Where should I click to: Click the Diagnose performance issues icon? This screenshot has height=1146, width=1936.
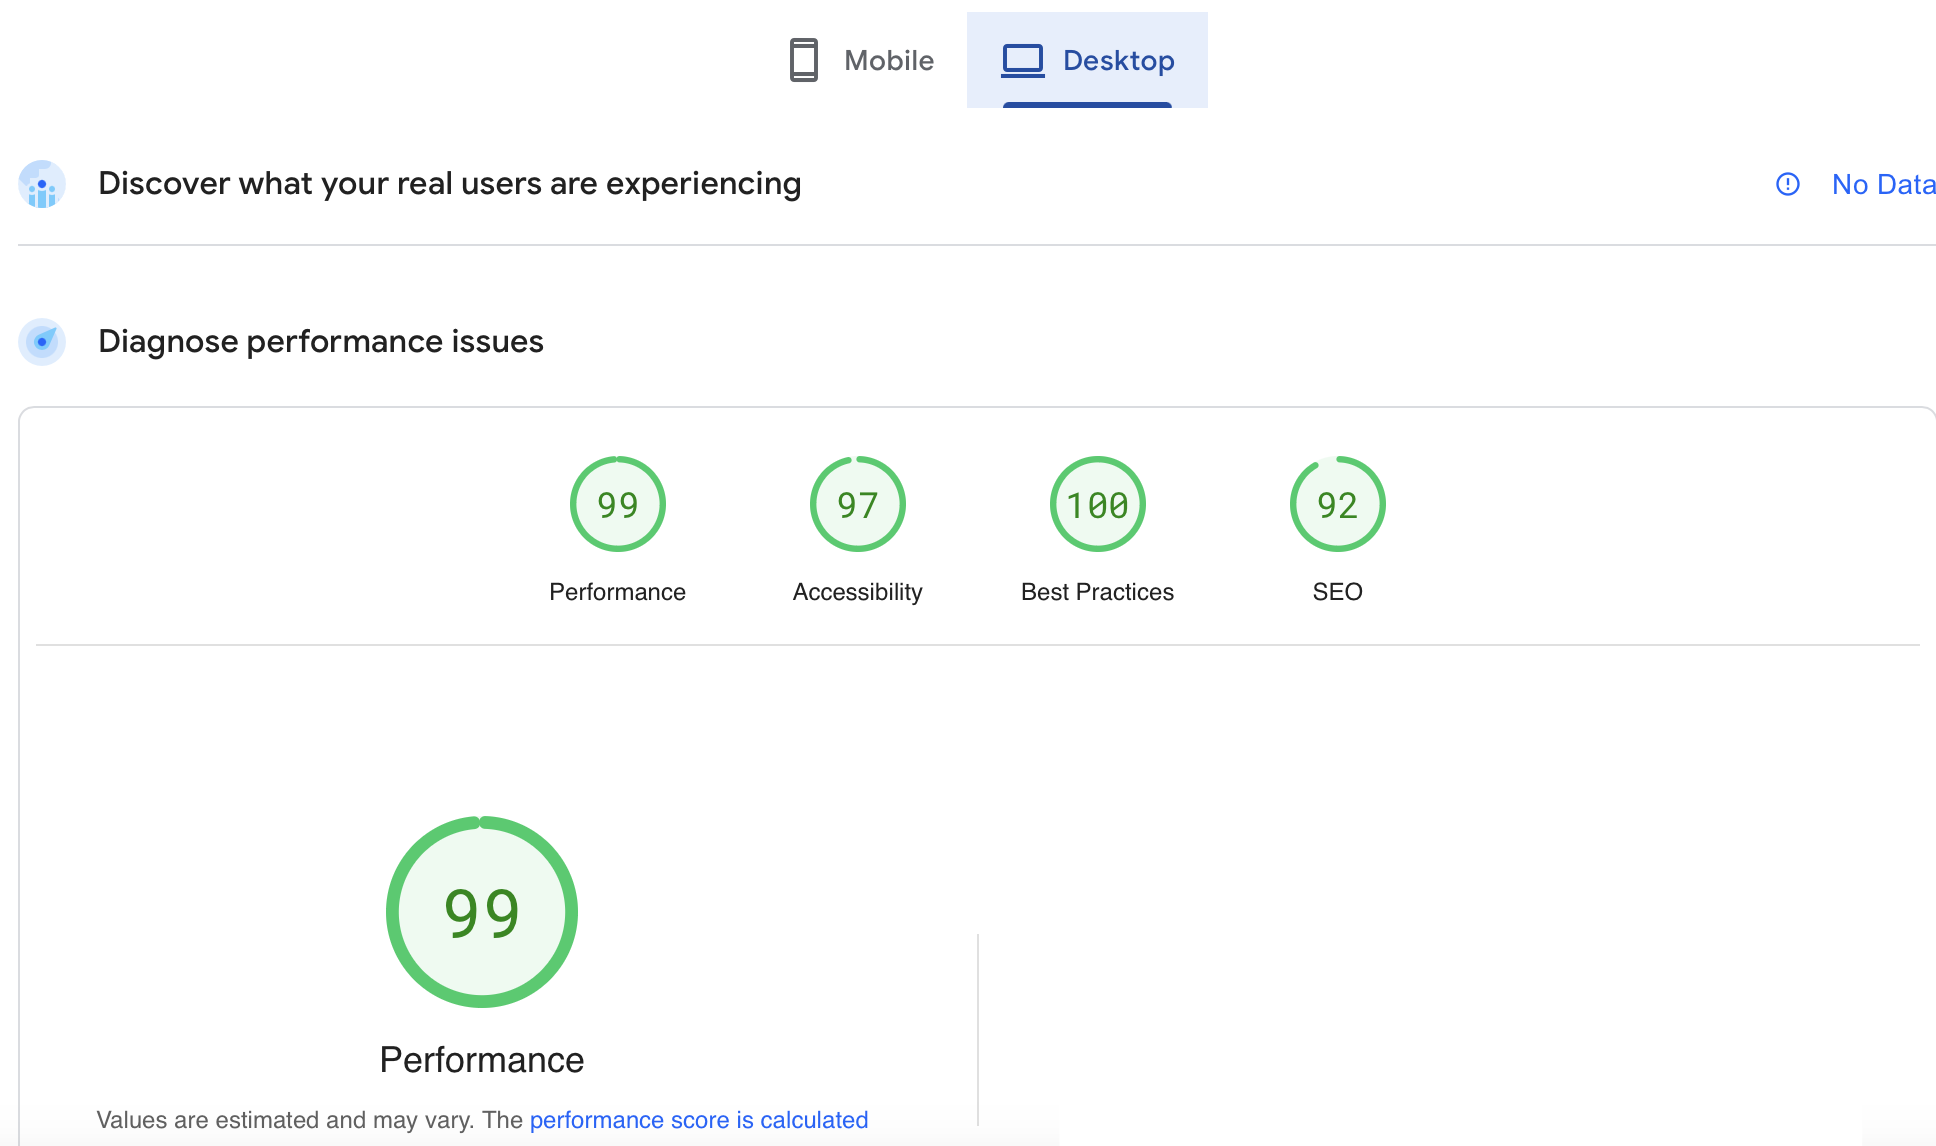tap(42, 342)
